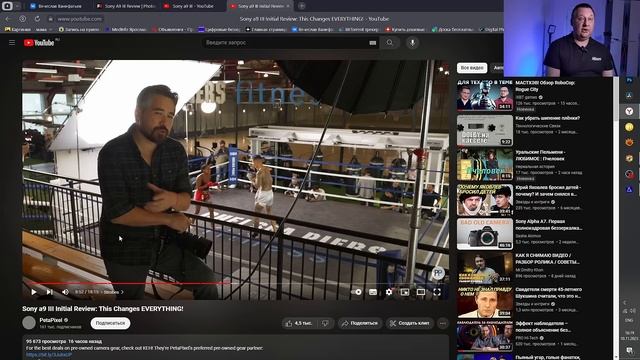Open the YouTube hamburger guide menu
The image size is (640, 360).
coord(12,42)
